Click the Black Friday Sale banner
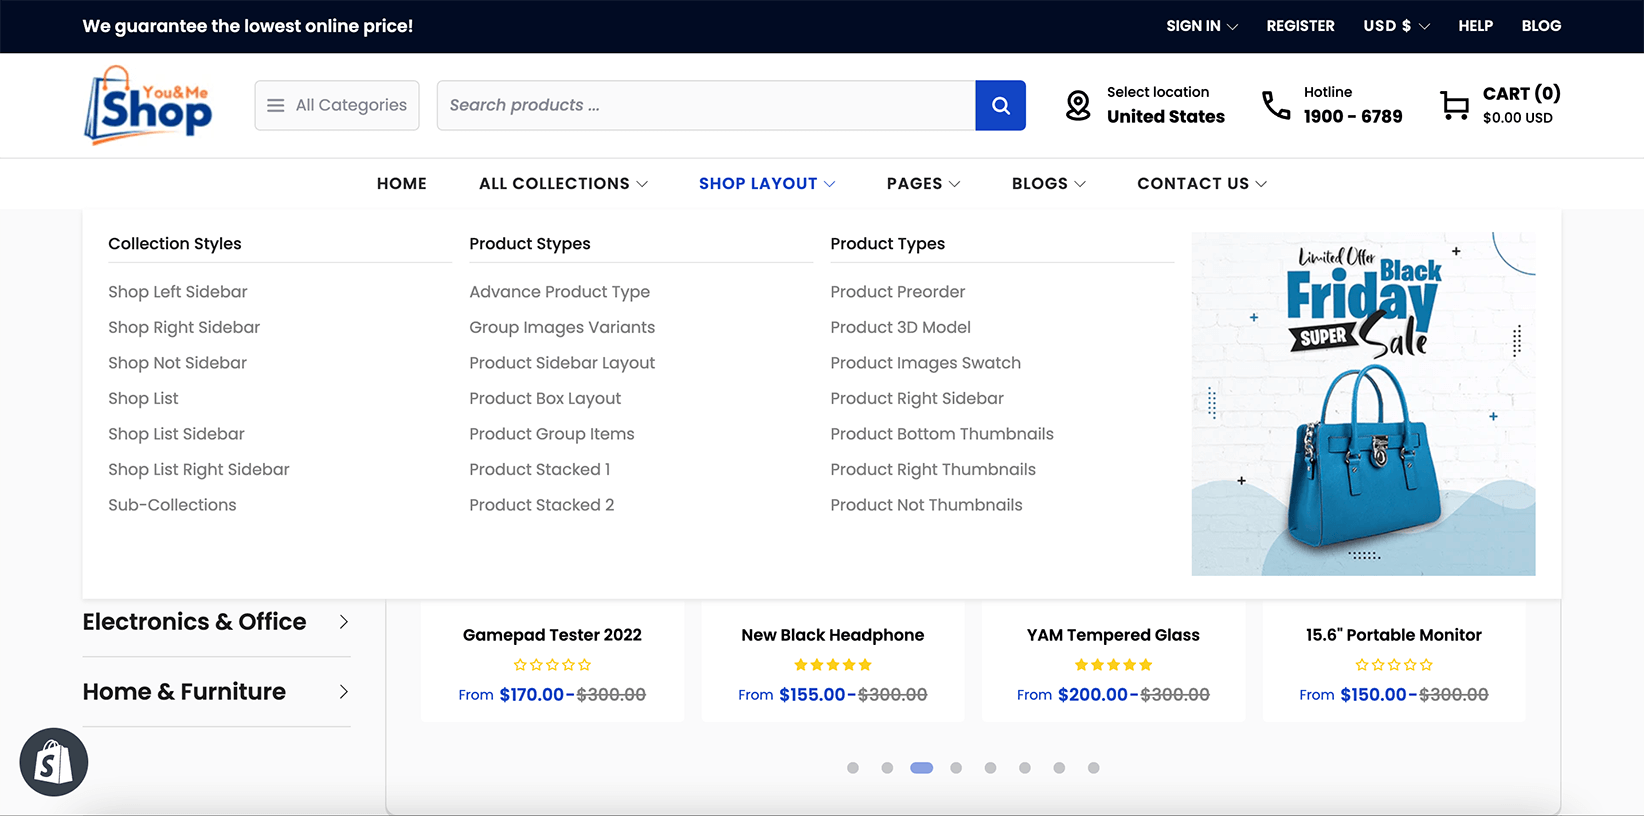The height and width of the screenshot is (816, 1644). [1363, 404]
